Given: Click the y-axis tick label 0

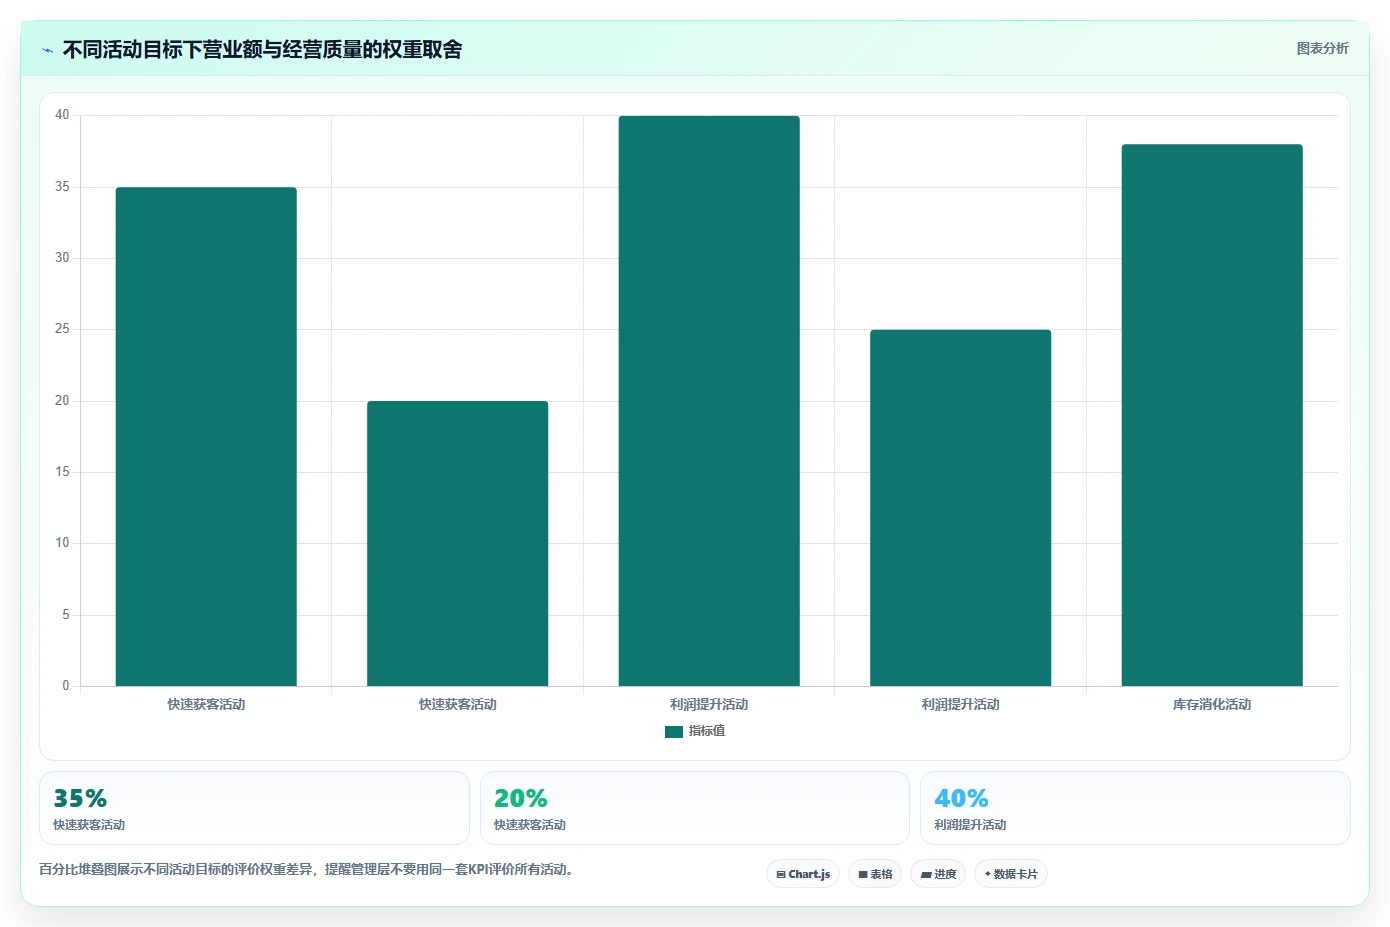Looking at the screenshot, I should pyautogui.click(x=66, y=686).
